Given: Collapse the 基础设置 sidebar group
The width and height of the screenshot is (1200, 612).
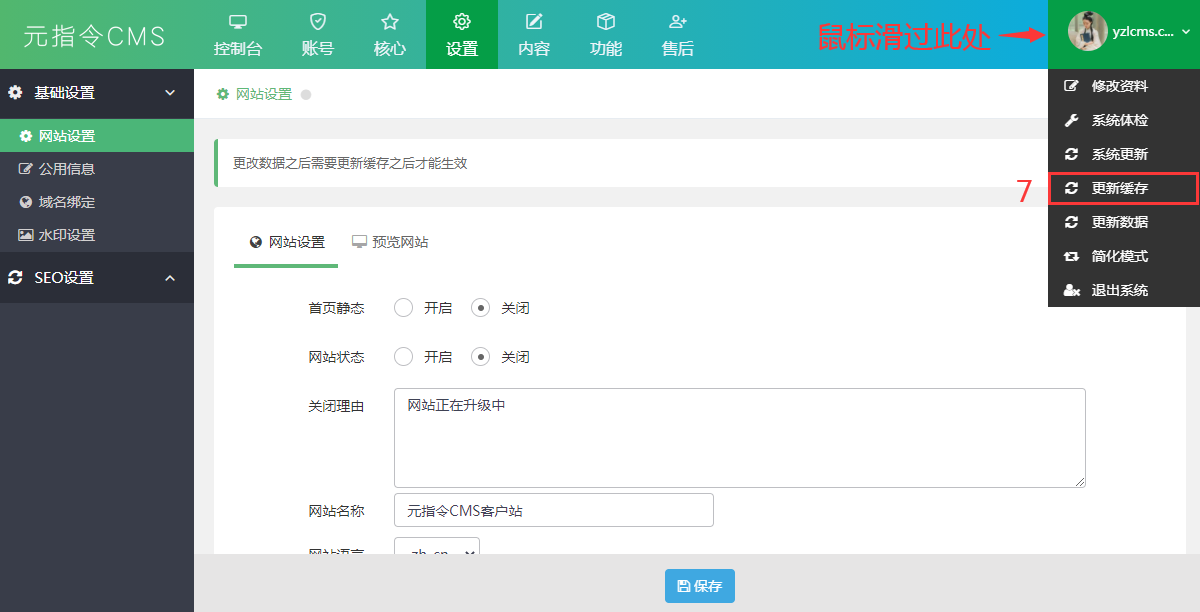Looking at the screenshot, I should click(97, 93).
